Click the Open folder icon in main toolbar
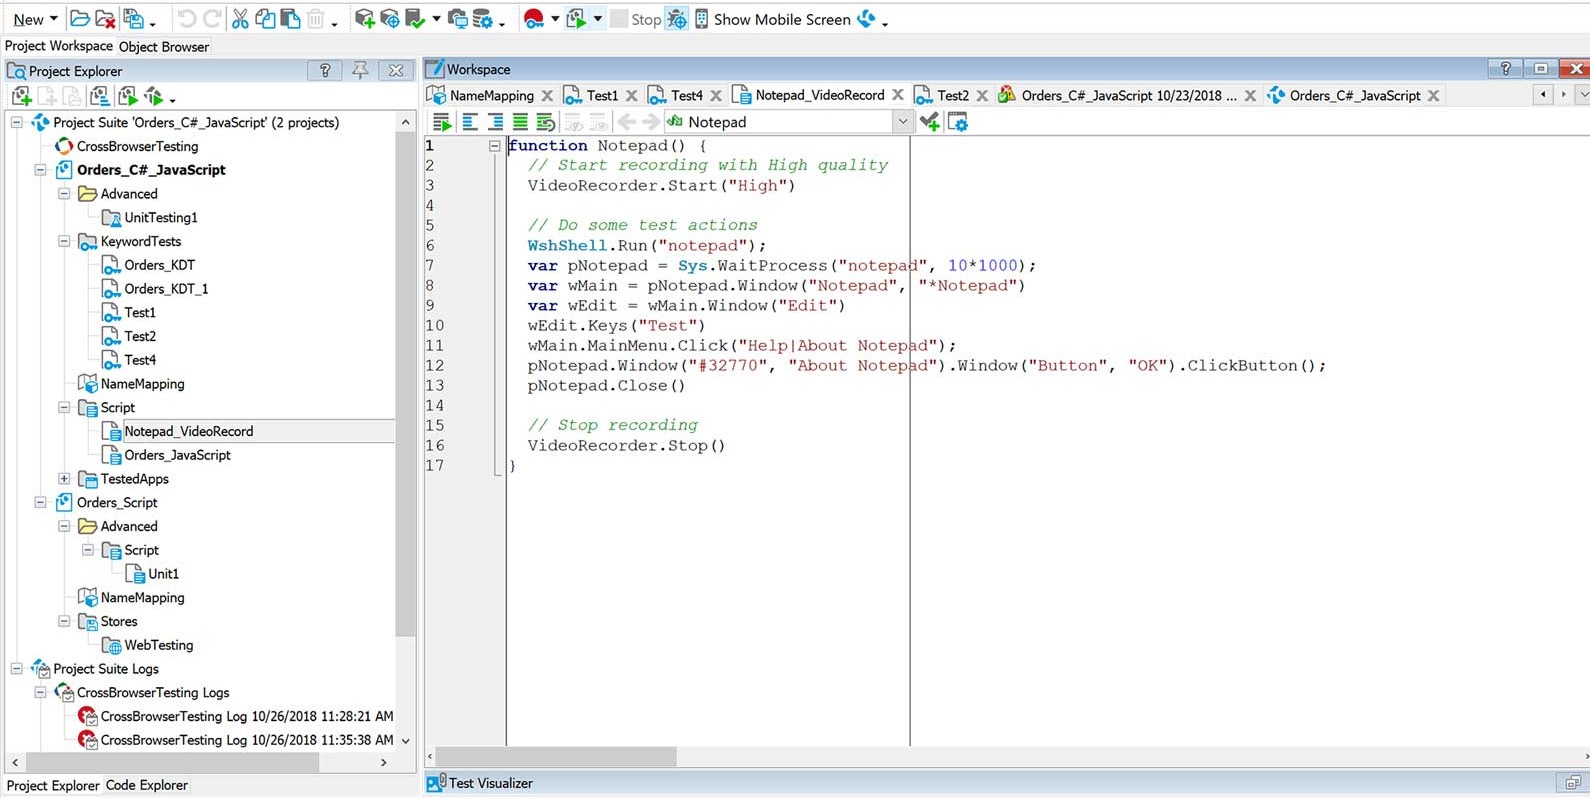This screenshot has width=1590, height=798. point(79,19)
